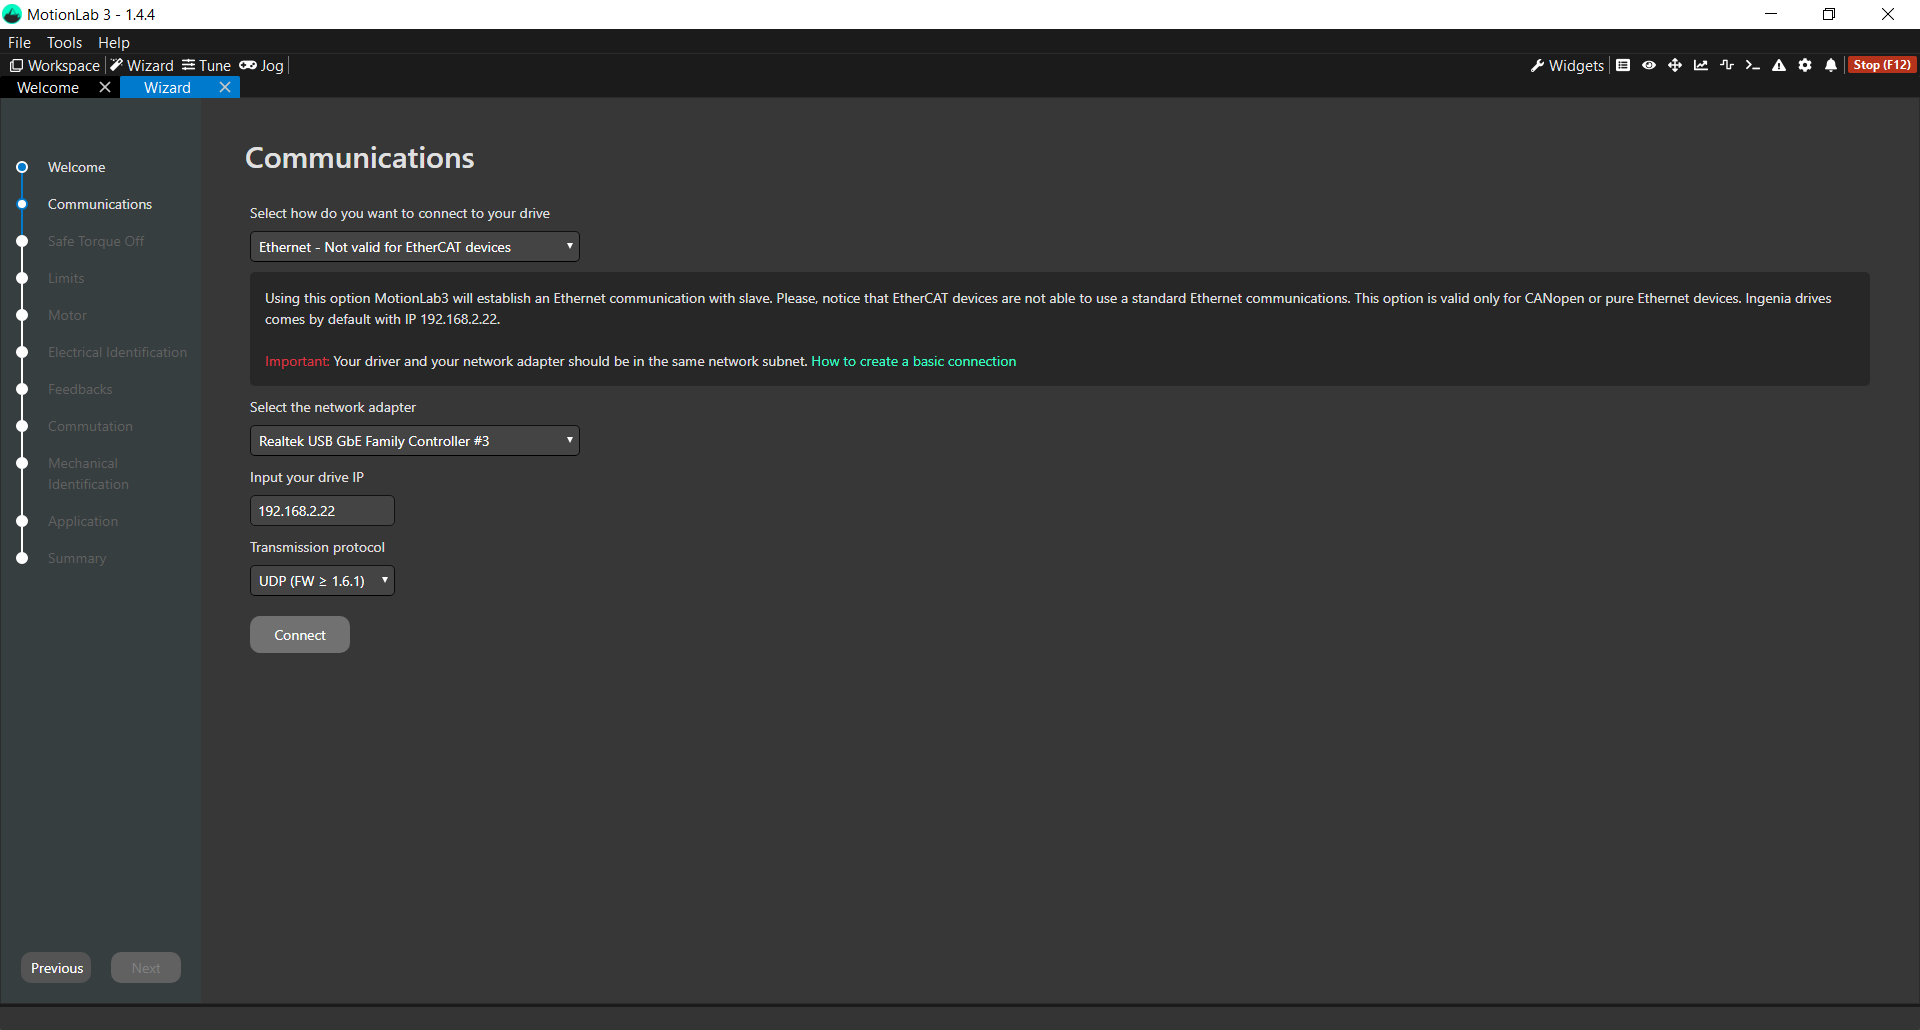
Task: Open 'How to create a basic connection' link
Action: (x=913, y=362)
